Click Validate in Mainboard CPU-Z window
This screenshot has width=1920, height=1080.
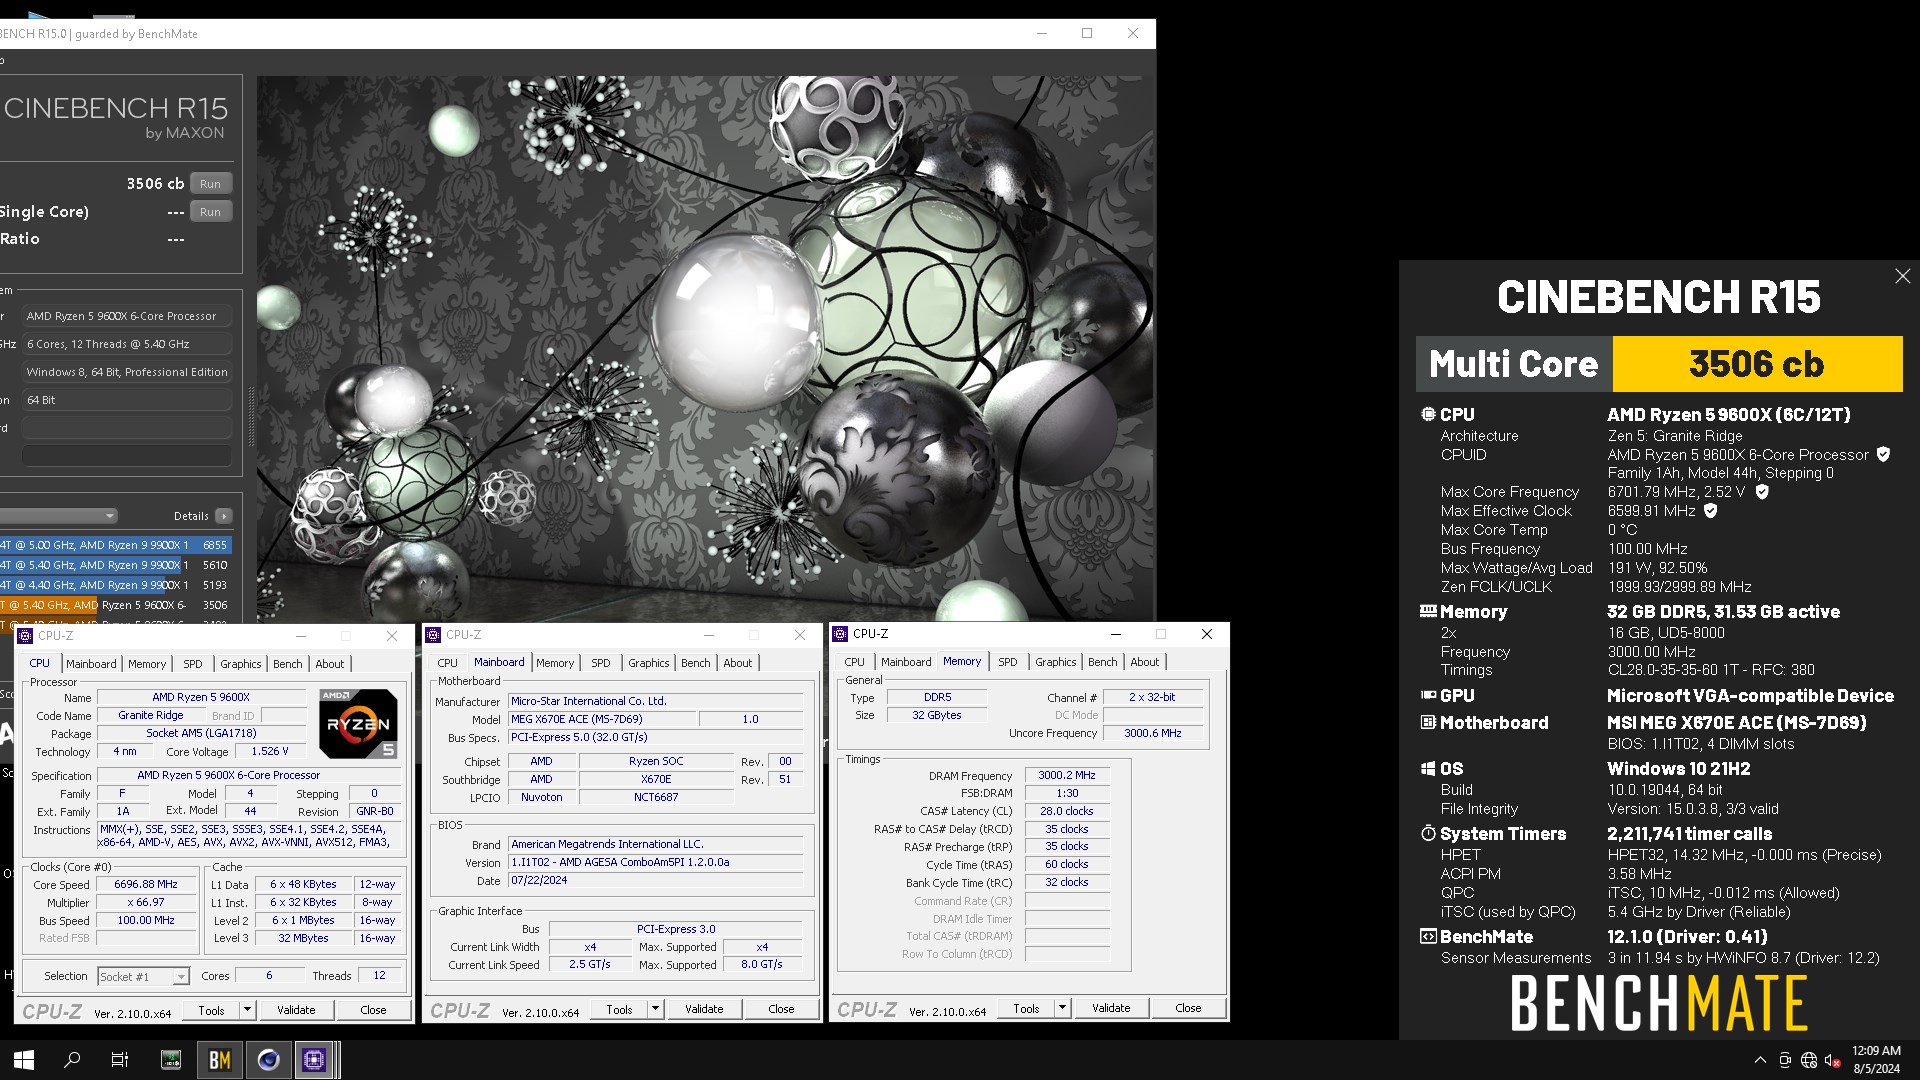[704, 1009]
